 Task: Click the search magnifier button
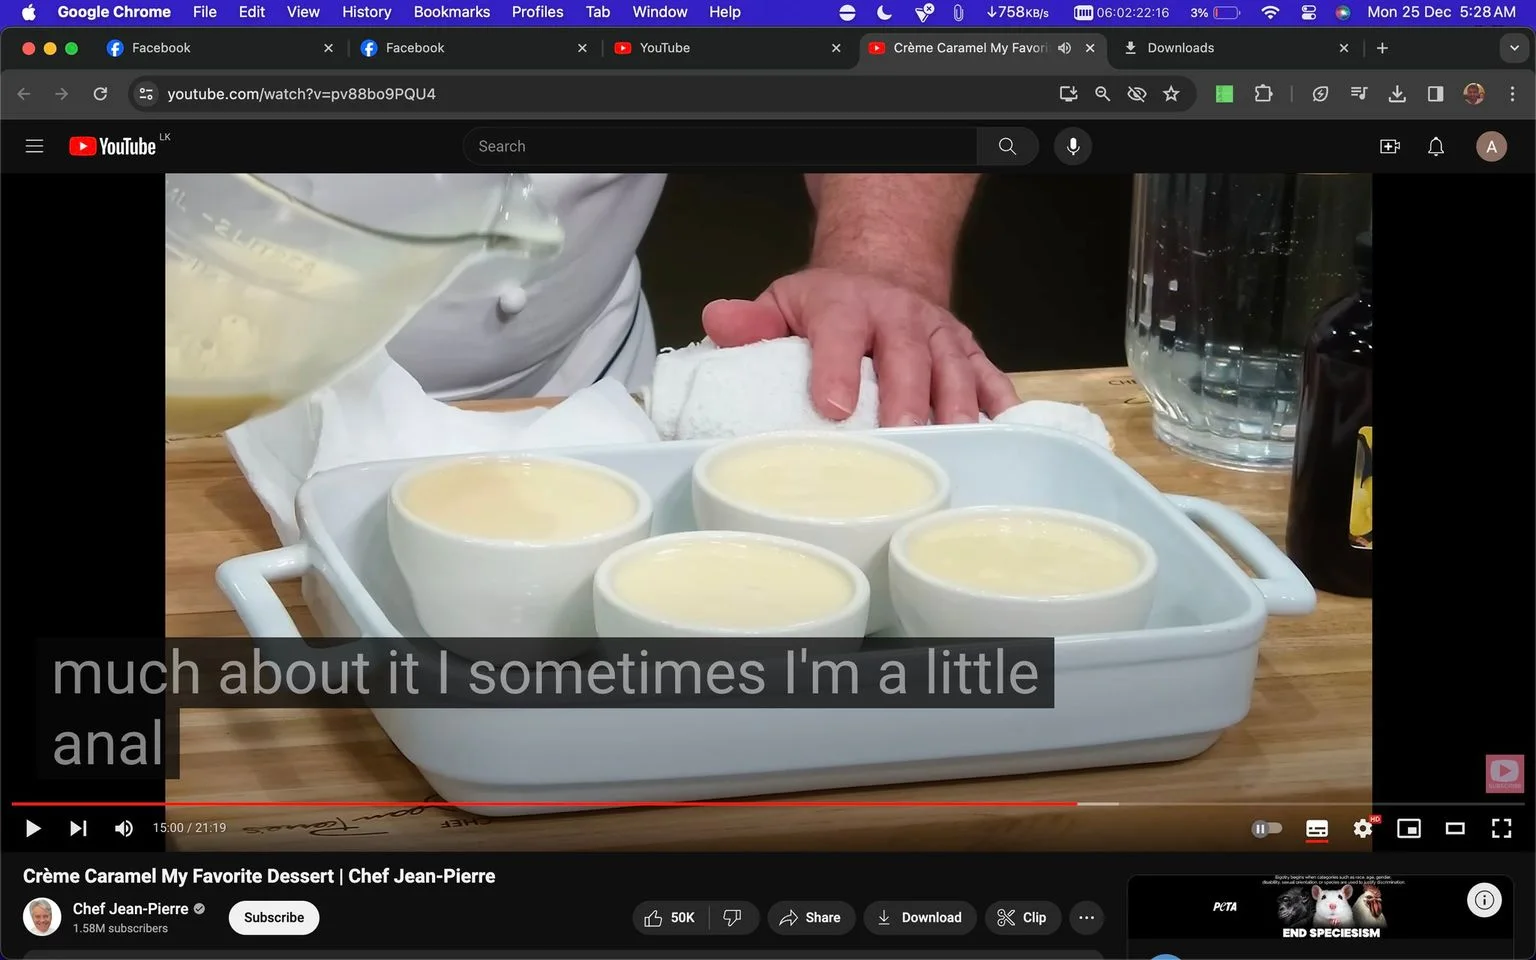pyautogui.click(x=1007, y=146)
